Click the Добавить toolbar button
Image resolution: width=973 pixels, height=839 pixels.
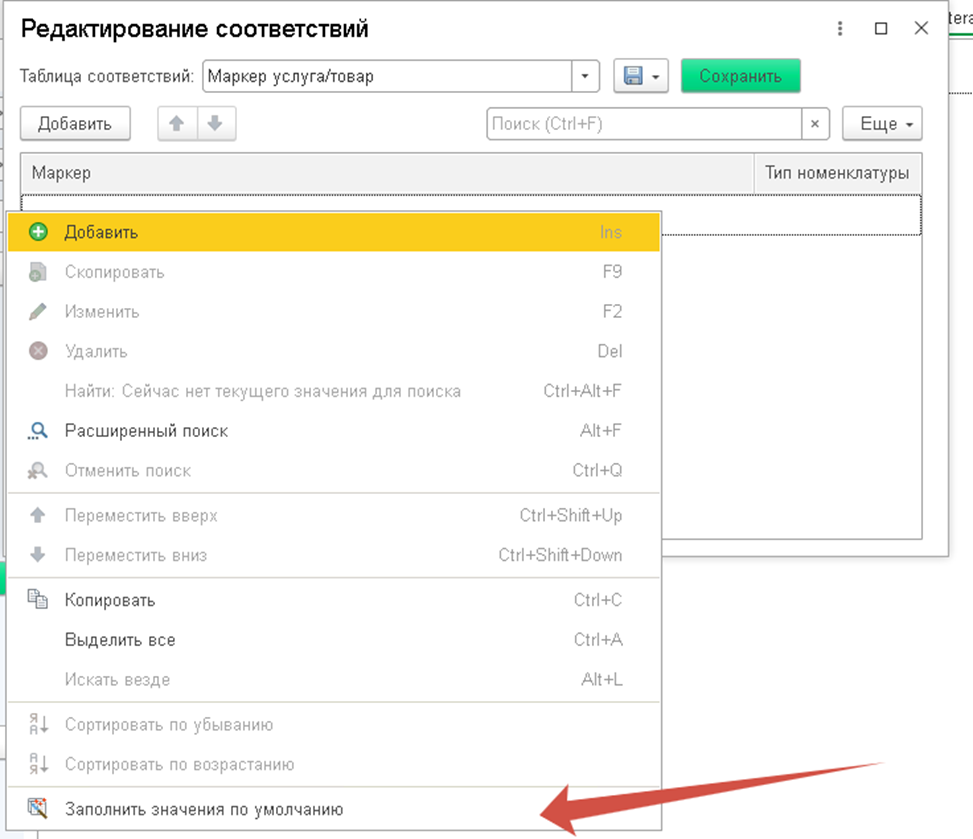coord(75,123)
